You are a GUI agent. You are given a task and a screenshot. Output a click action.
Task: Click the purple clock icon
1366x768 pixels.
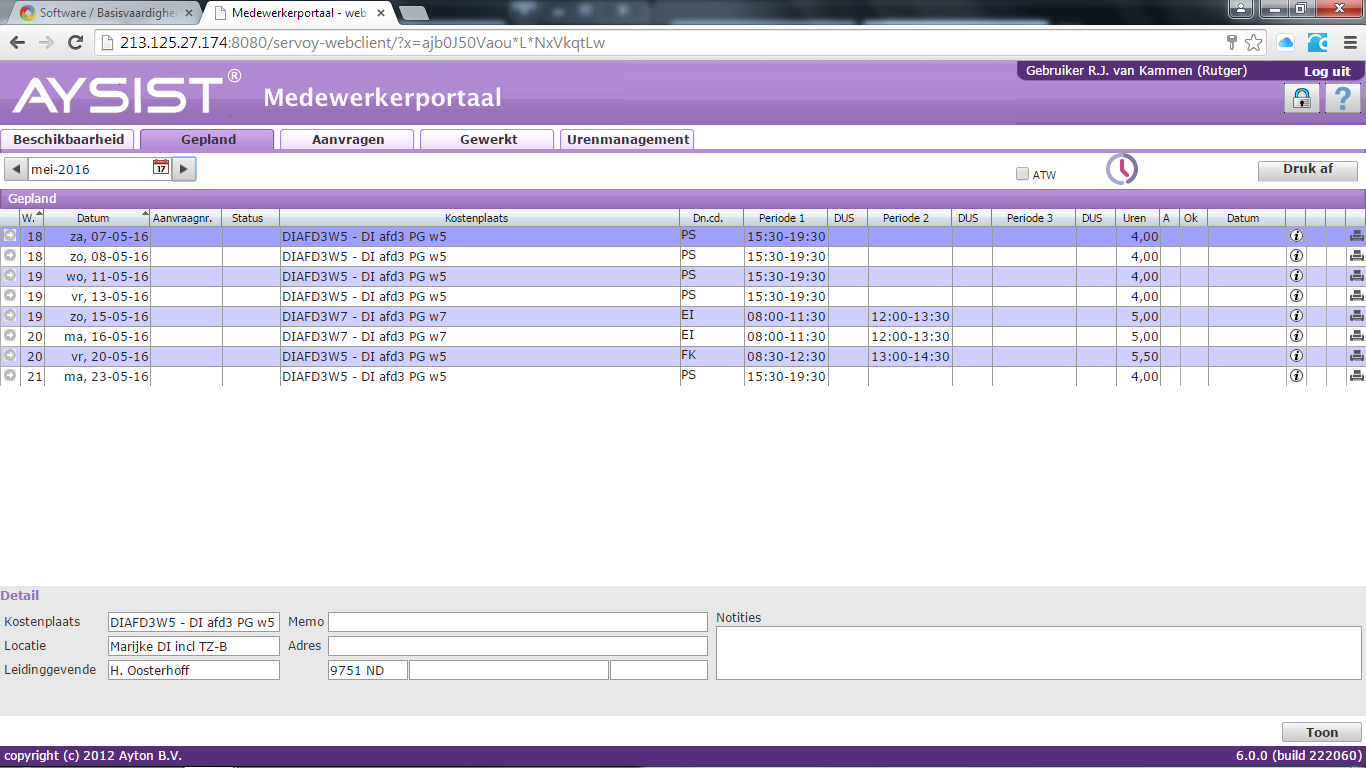click(1121, 169)
